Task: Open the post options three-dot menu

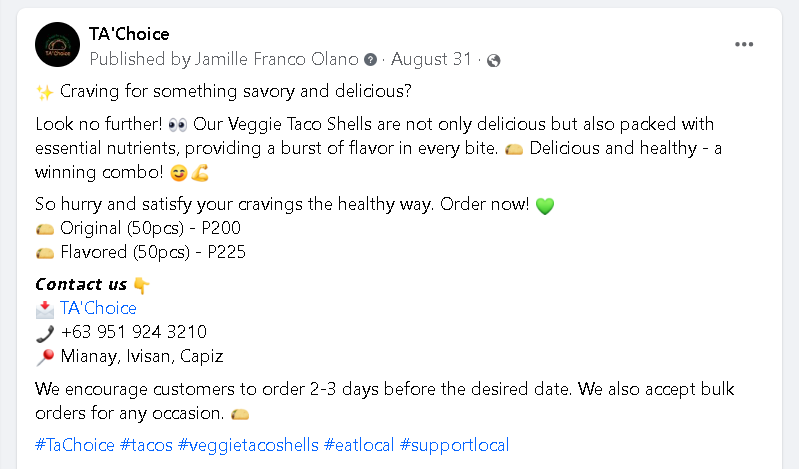Action: (744, 45)
